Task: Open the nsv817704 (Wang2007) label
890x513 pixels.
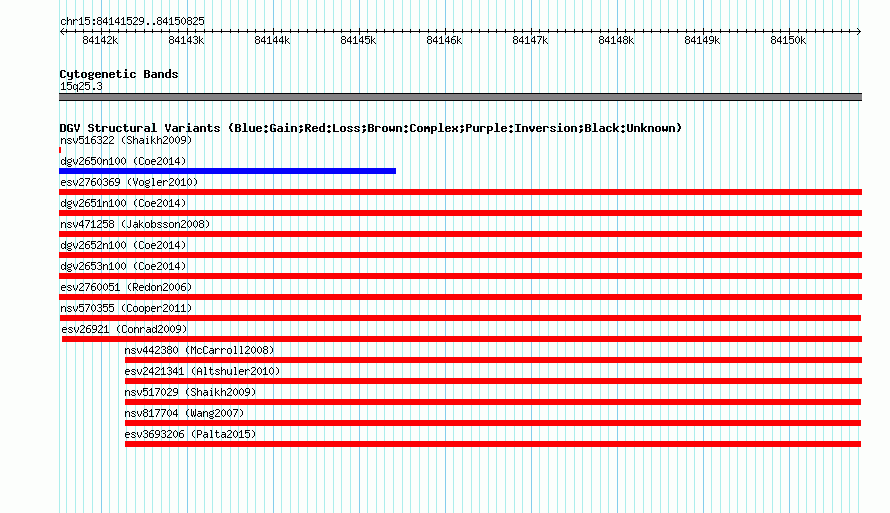Action: coord(184,413)
